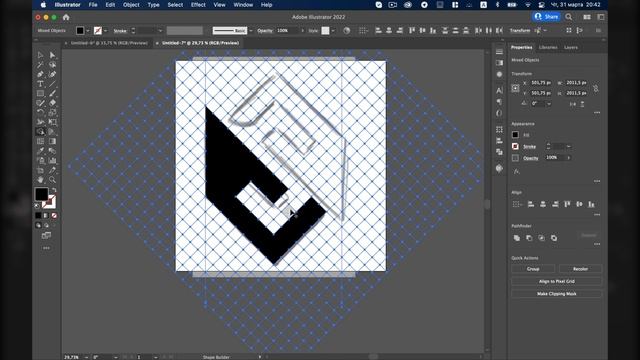Show more Transform options ellipsis
The height and width of the screenshot is (360, 640).
point(597,113)
